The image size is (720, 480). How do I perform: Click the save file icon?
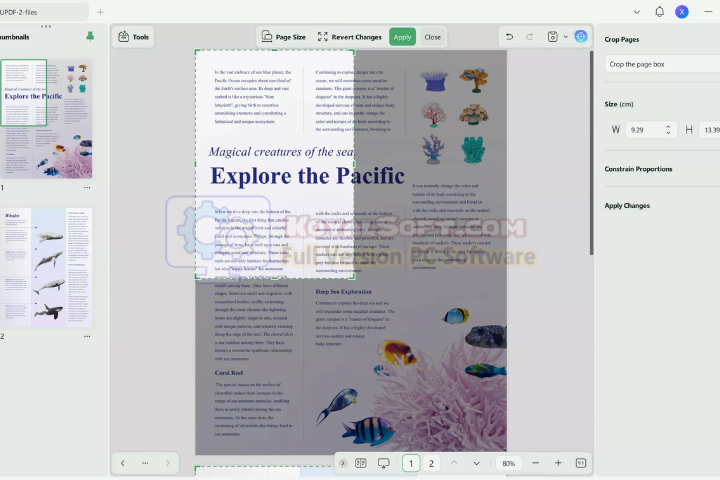pos(553,37)
